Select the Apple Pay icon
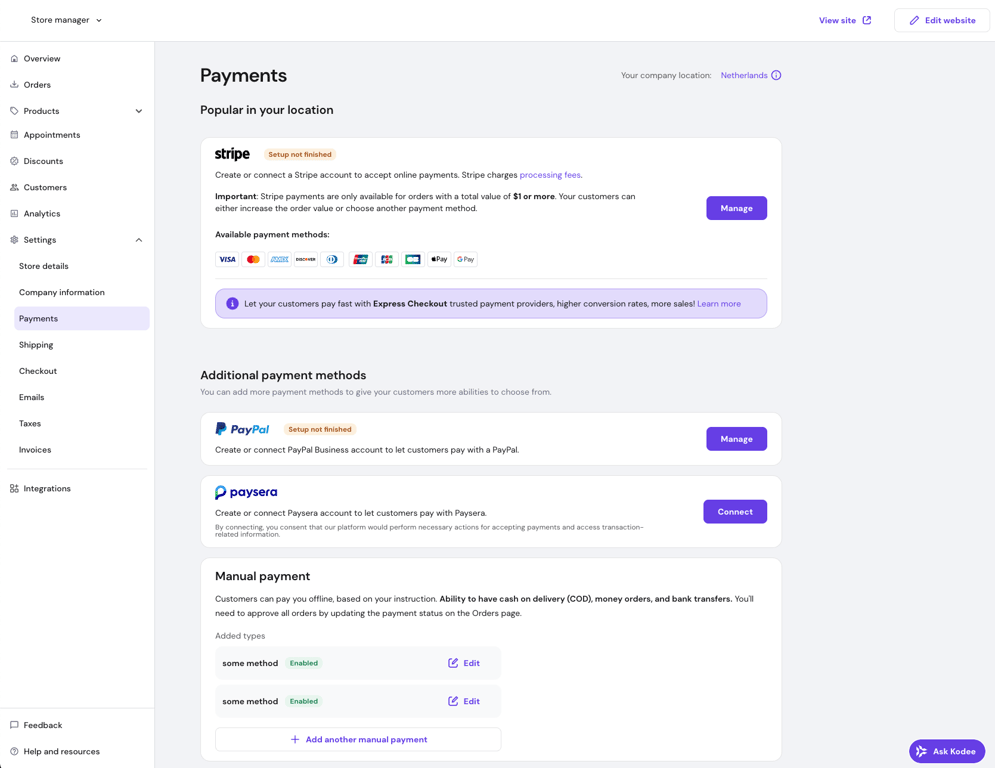The width and height of the screenshot is (995, 768). 438,259
